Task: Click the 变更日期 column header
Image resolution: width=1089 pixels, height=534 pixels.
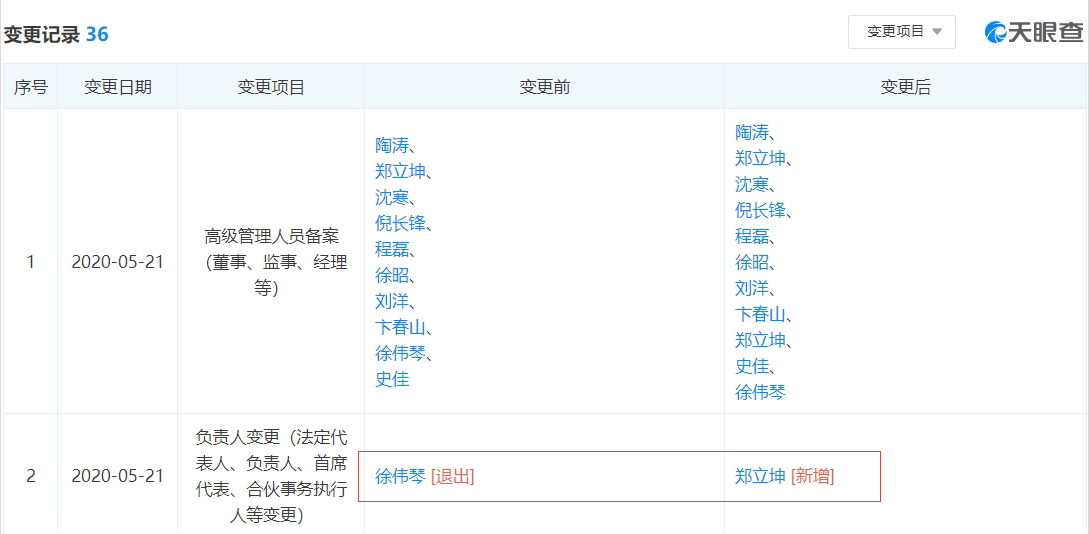Action: tap(118, 87)
